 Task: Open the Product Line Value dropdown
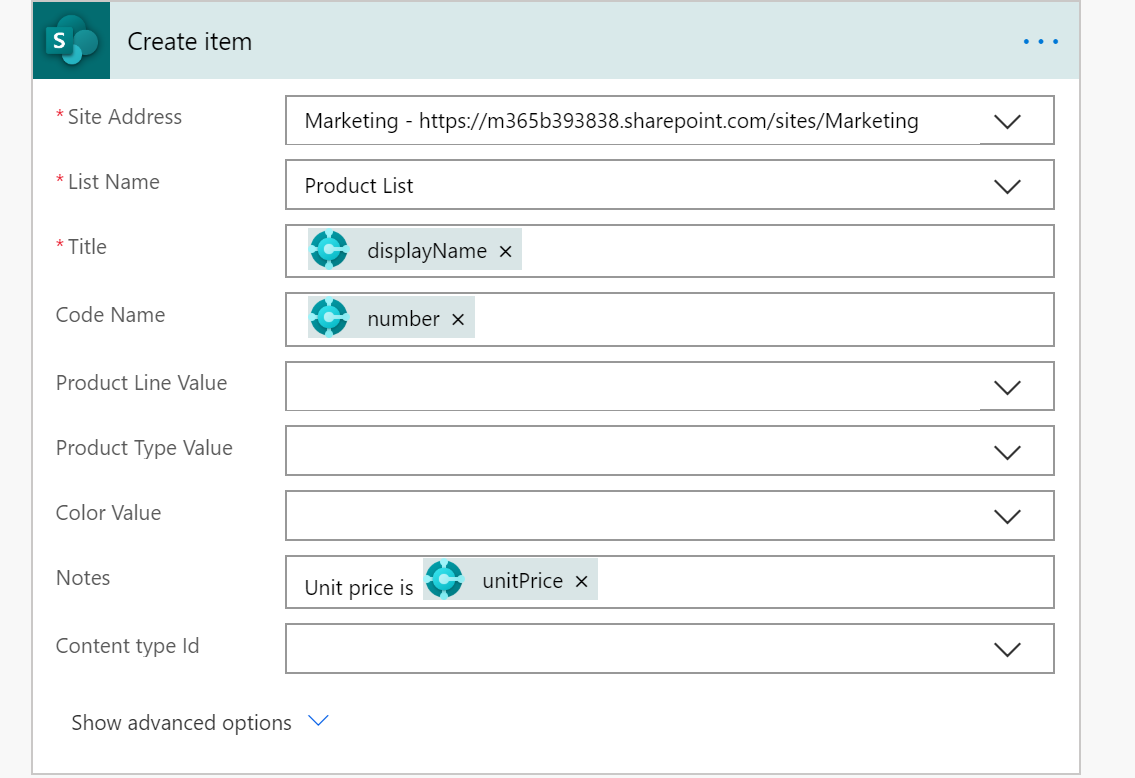point(1007,387)
